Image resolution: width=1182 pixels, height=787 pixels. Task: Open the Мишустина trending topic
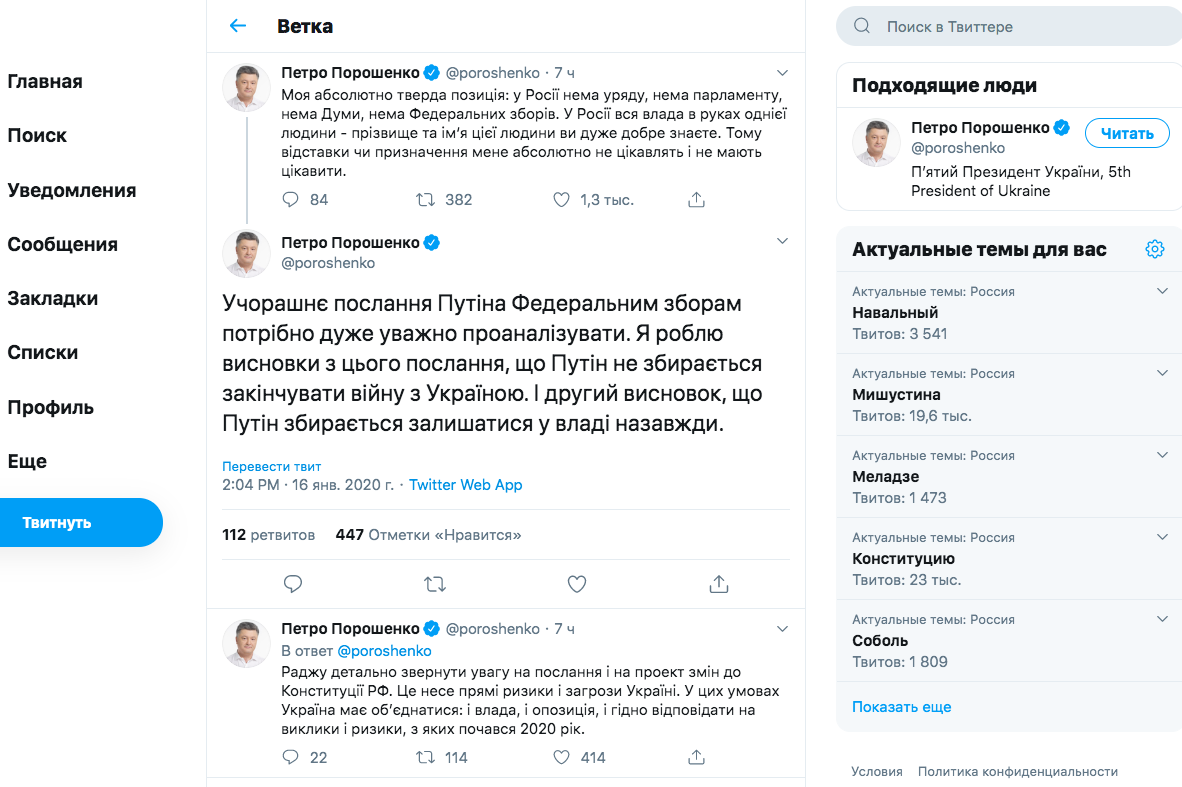click(x=897, y=394)
